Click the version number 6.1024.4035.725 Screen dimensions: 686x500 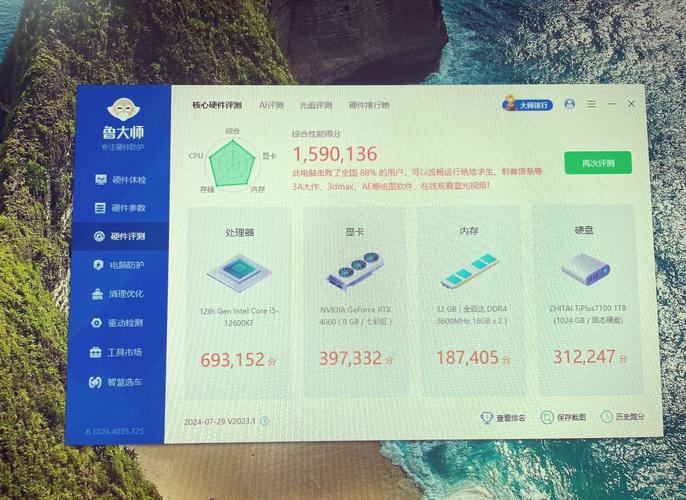[x=115, y=431]
